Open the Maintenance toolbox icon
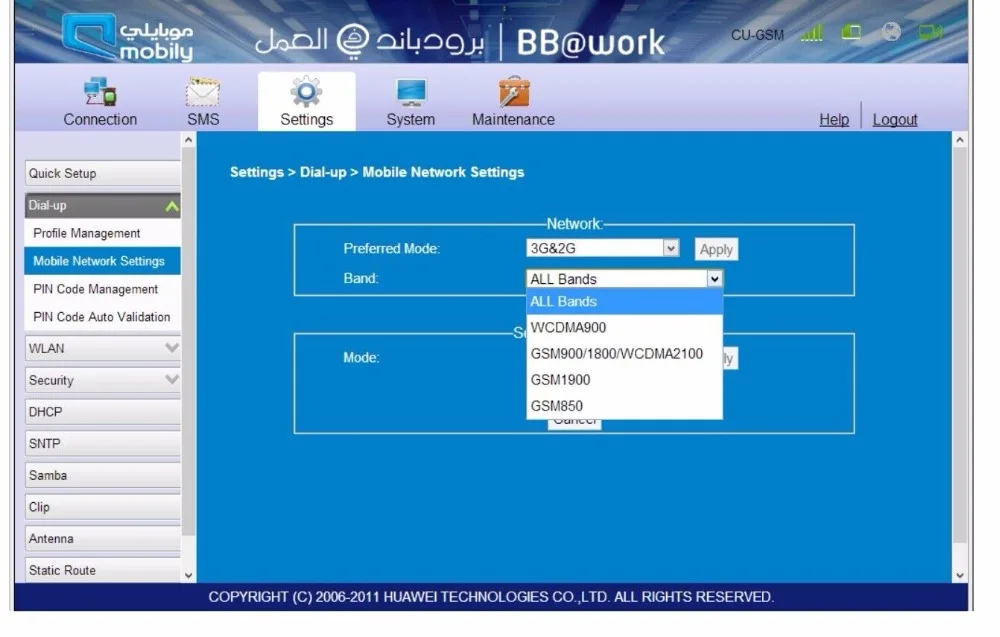This screenshot has width=1000, height=637. 514,91
